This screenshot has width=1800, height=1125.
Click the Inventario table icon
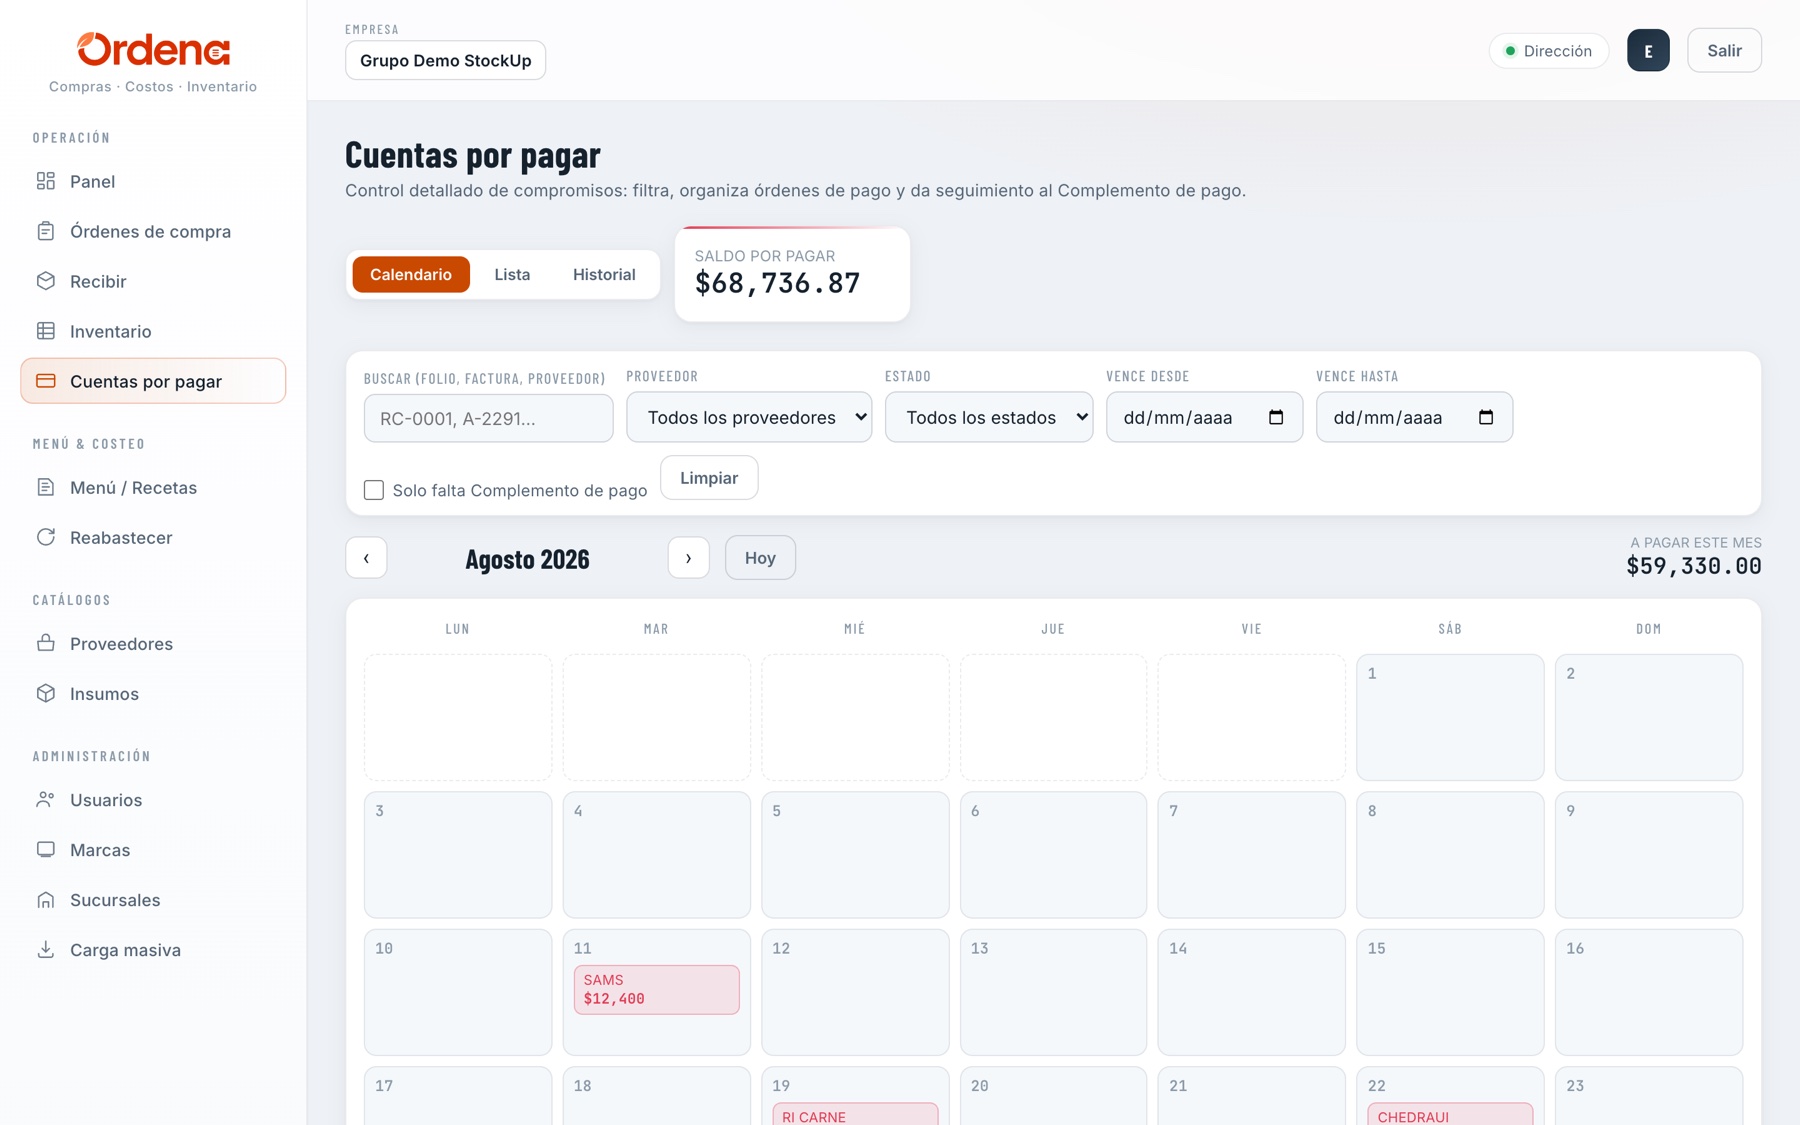click(x=46, y=331)
